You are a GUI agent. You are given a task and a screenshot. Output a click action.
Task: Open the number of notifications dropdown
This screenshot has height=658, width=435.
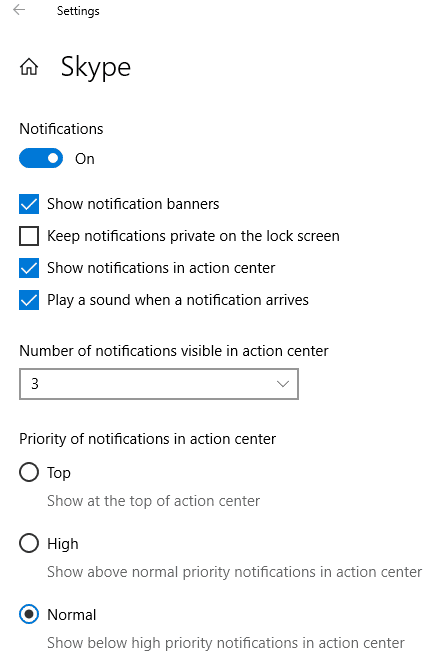pos(159,384)
